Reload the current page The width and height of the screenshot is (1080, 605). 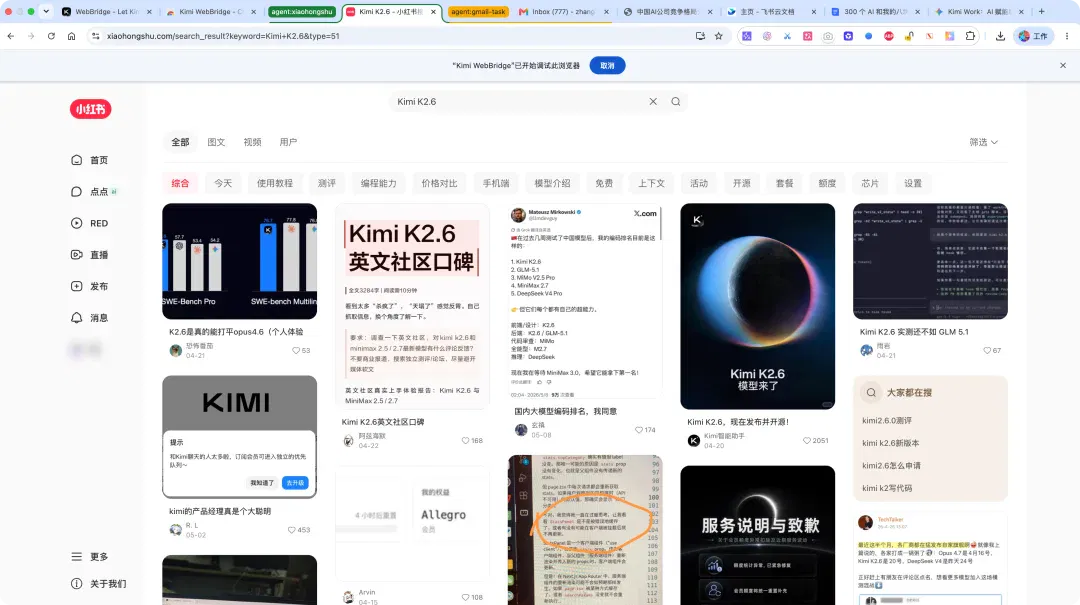tap(51, 36)
